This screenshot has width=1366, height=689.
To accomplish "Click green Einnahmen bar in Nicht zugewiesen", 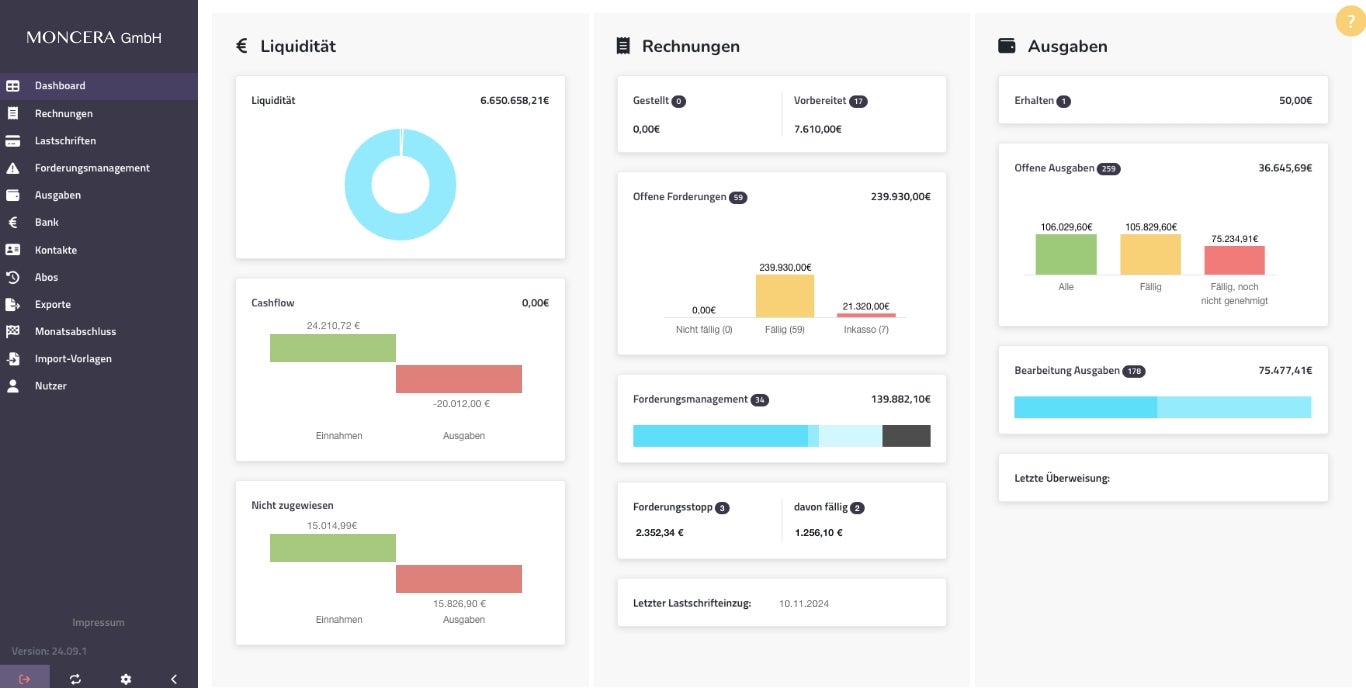I will tap(333, 548).
